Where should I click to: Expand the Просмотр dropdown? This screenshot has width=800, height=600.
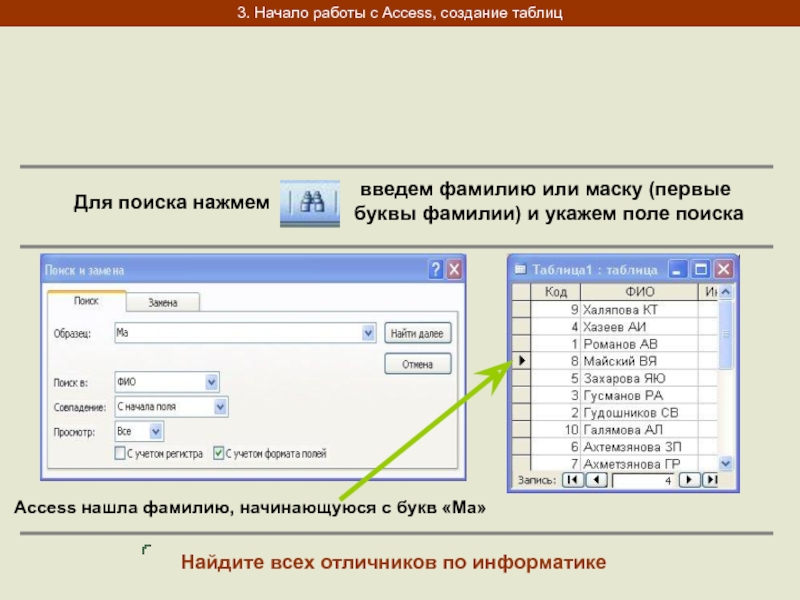pyautogui.click(x=156, y=432)
